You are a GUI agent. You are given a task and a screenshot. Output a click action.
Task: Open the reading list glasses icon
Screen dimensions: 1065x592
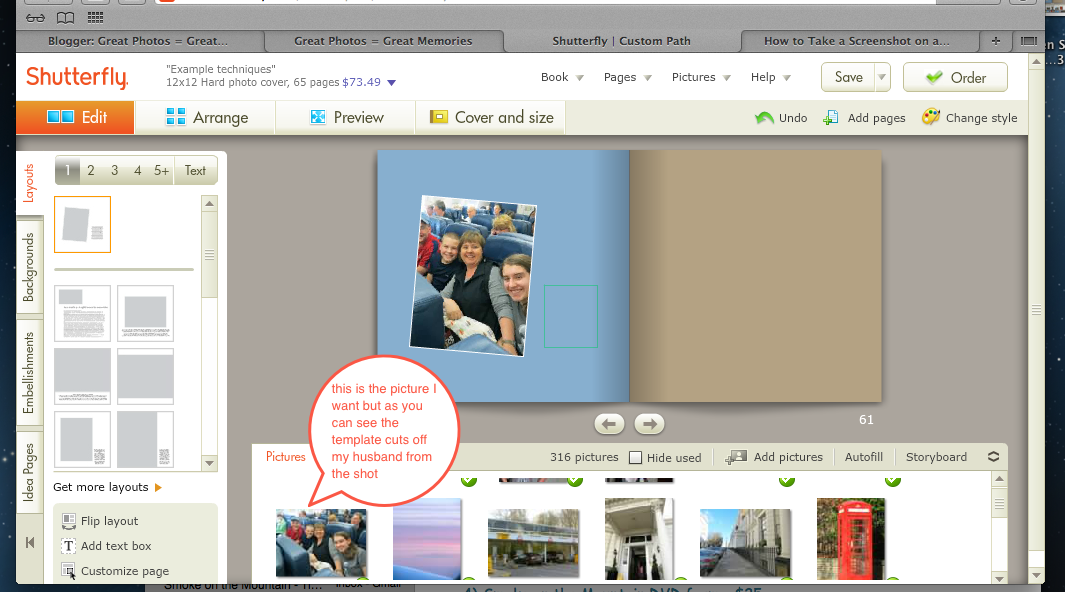pyautogui.click(x=35, y=18)
